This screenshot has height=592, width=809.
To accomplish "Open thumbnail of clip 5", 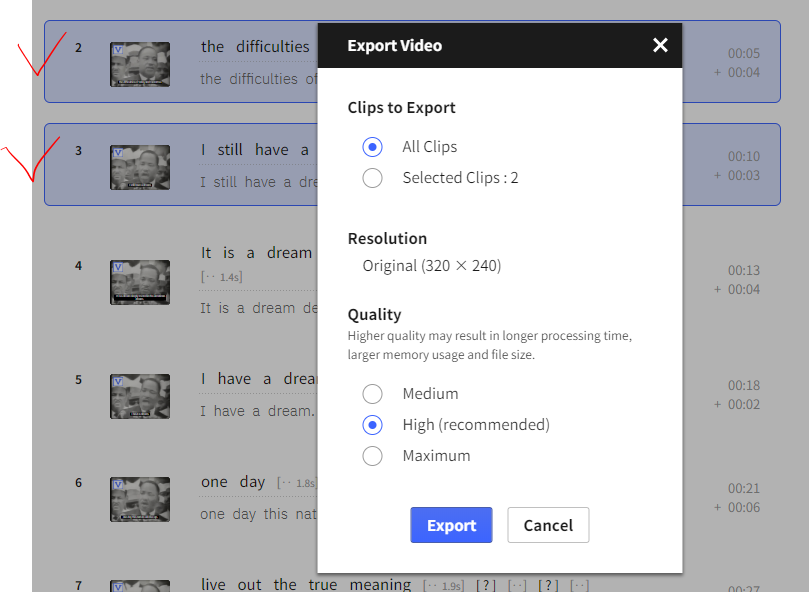I will (140, 396).
